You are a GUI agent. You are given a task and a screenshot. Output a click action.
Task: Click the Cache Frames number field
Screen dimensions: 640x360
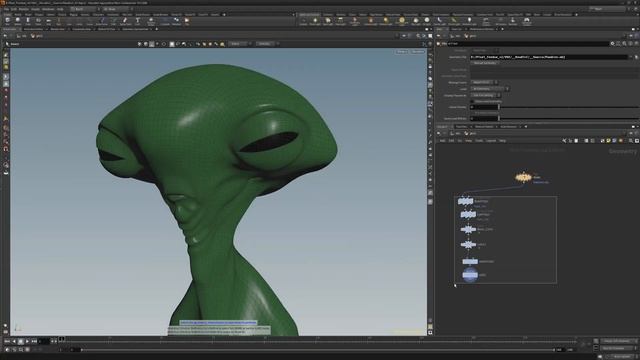484,107
